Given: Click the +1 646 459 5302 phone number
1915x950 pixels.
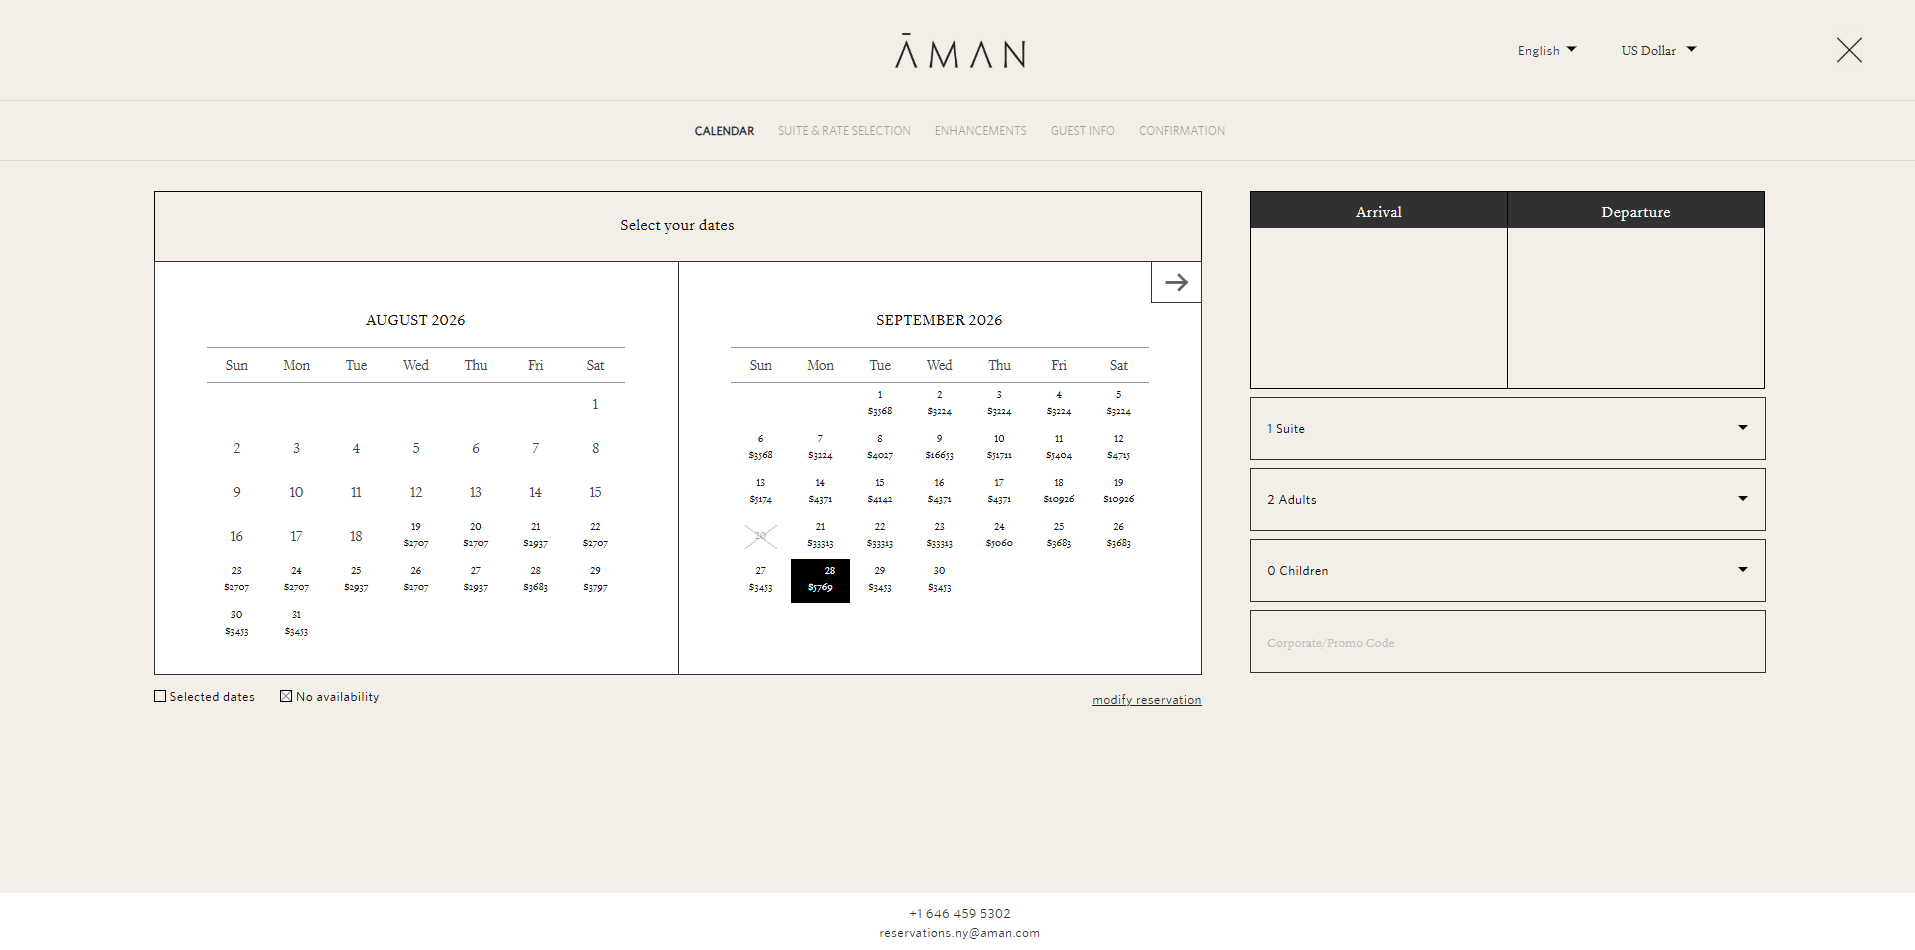Looking at the screenshot, I should [x=959, y=914].
